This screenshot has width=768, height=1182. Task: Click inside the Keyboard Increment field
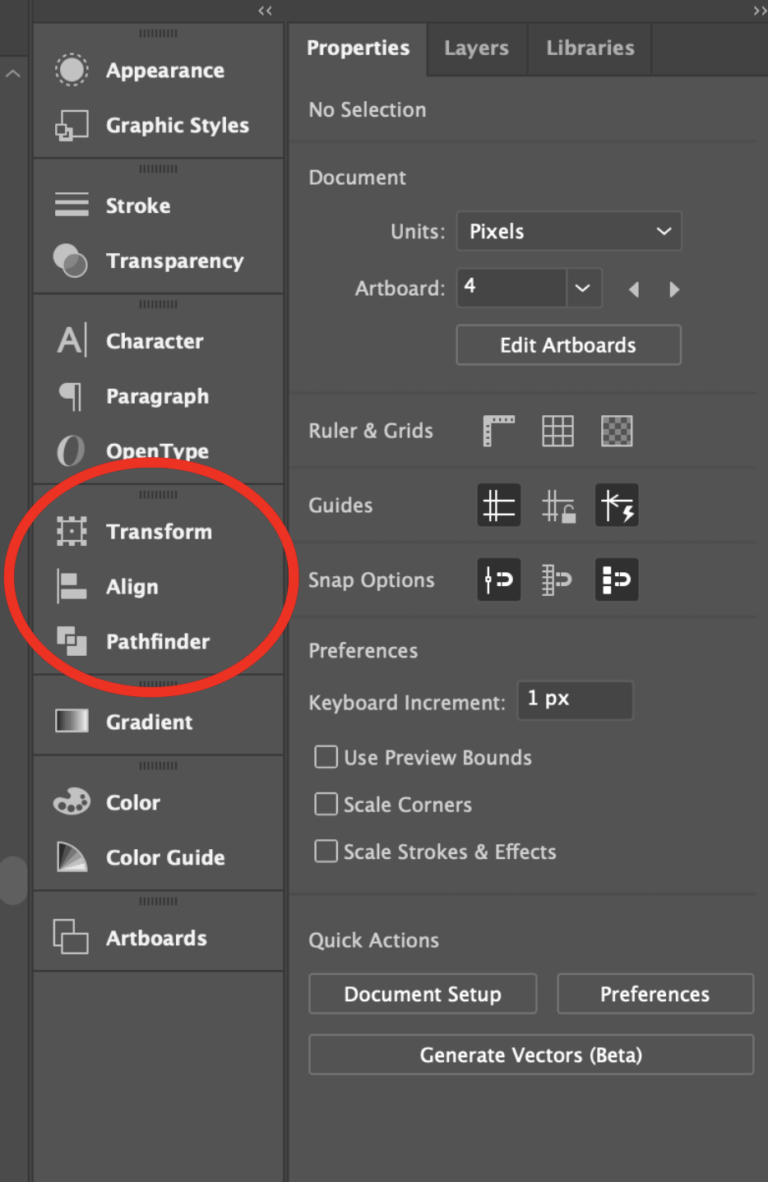pyautogui.click(x=574, y=700)
